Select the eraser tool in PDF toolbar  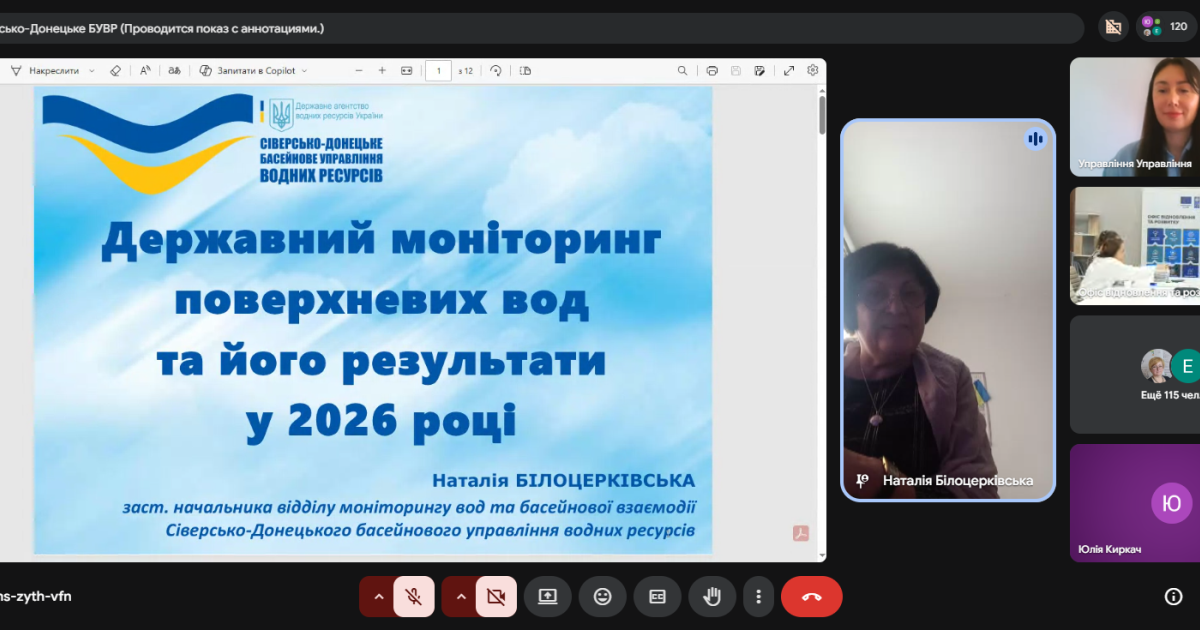coord(115,71)
